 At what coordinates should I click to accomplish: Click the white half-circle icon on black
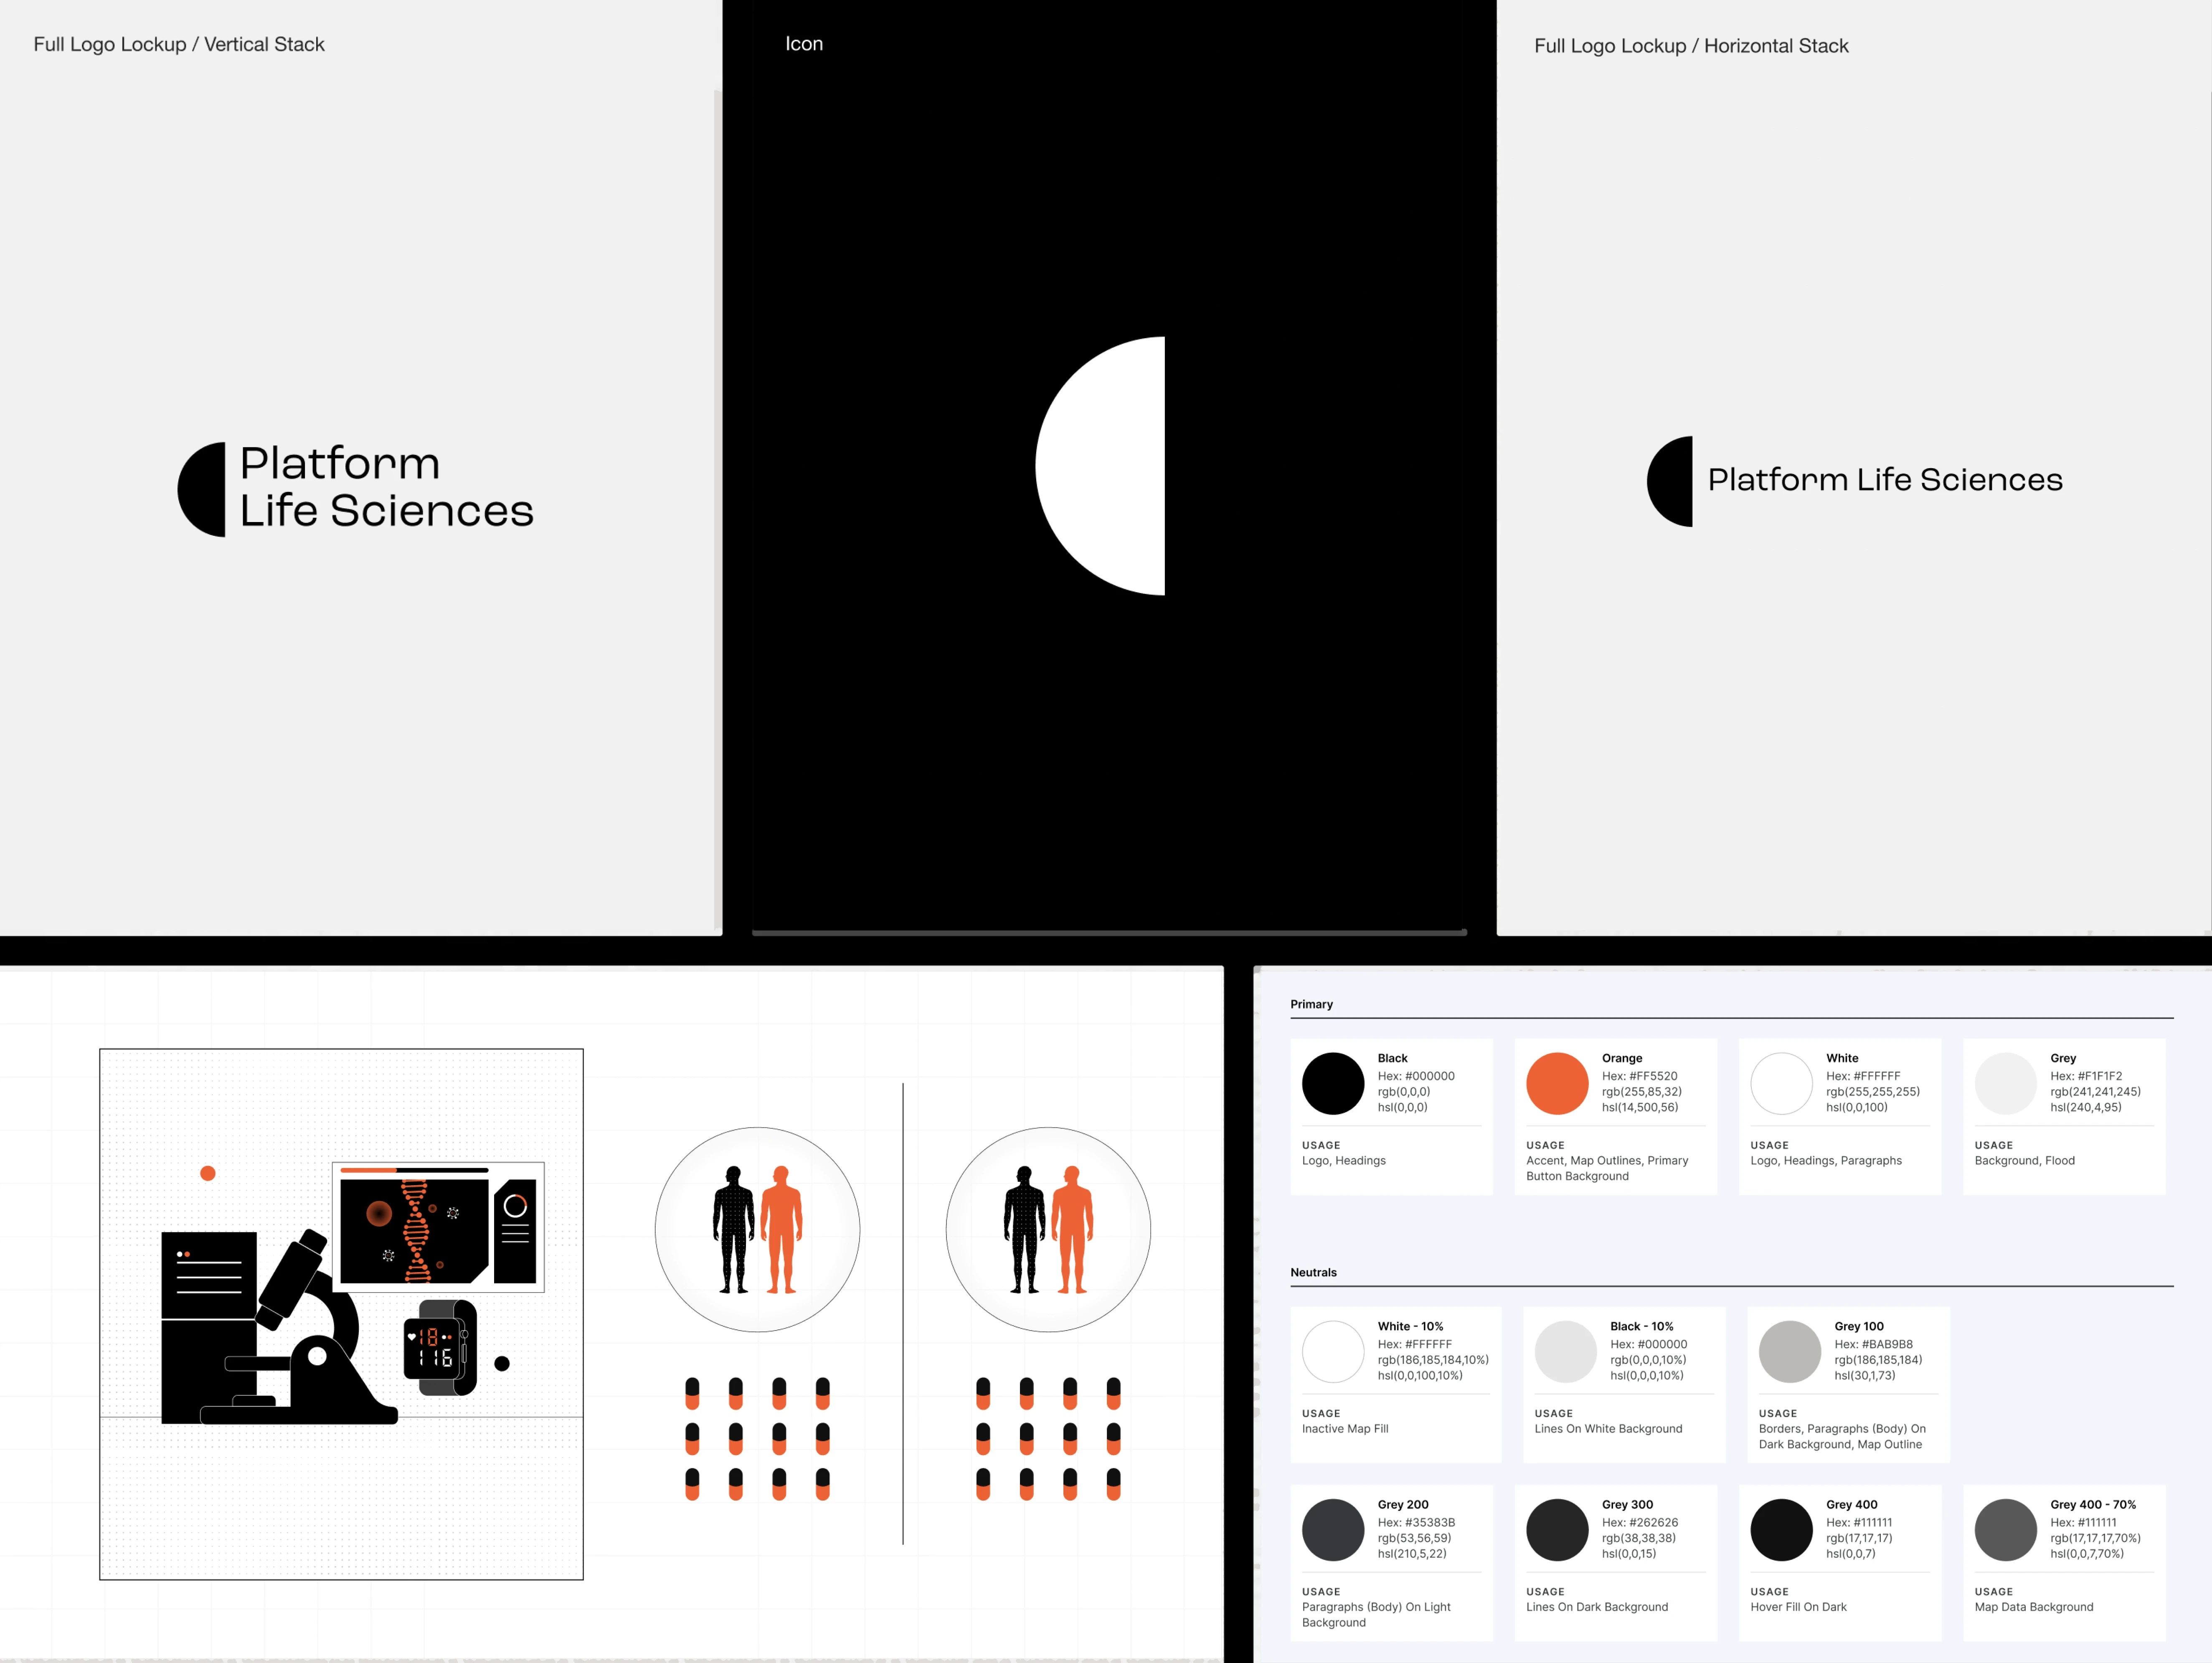point(1100,466)
